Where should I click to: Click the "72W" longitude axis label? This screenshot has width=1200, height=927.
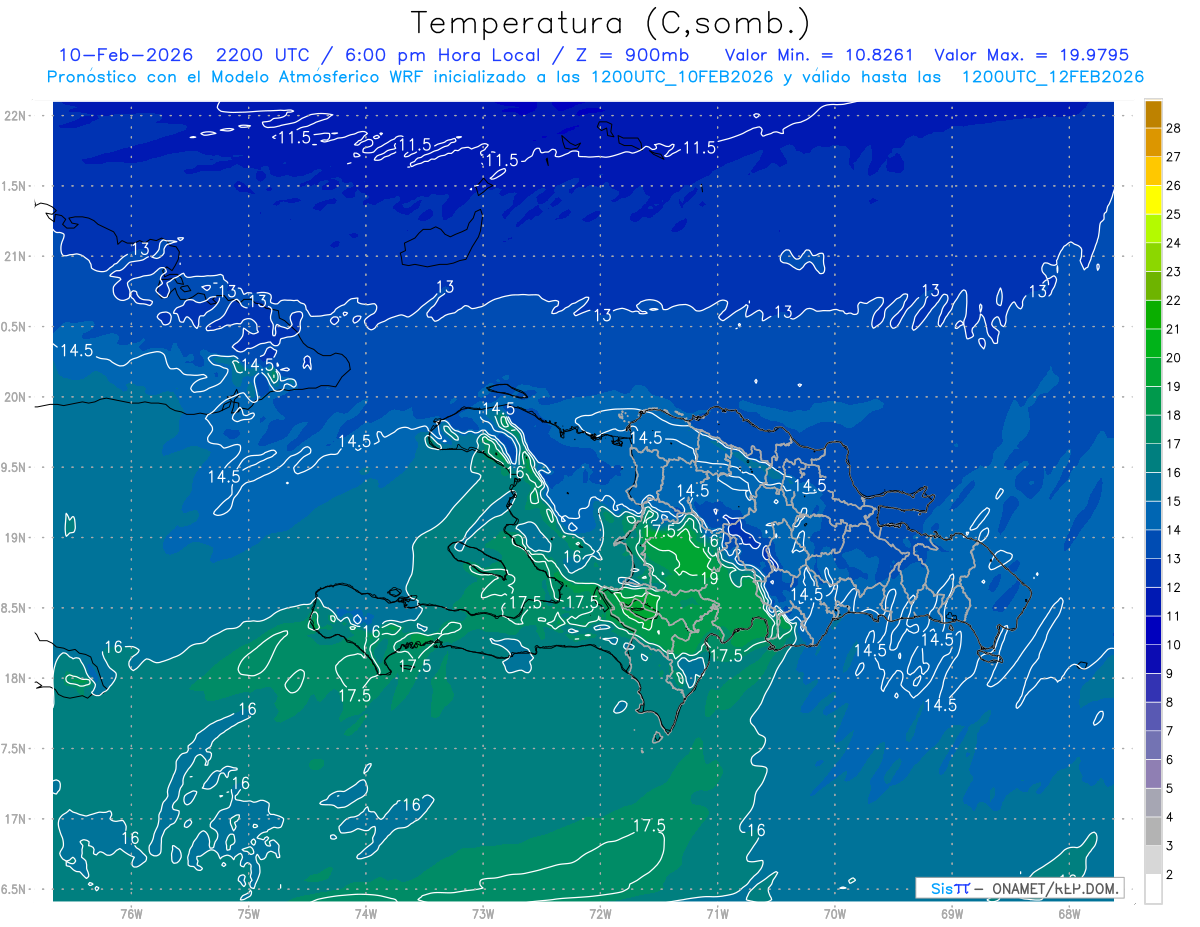pyautogui.click(x=600, y=913)
